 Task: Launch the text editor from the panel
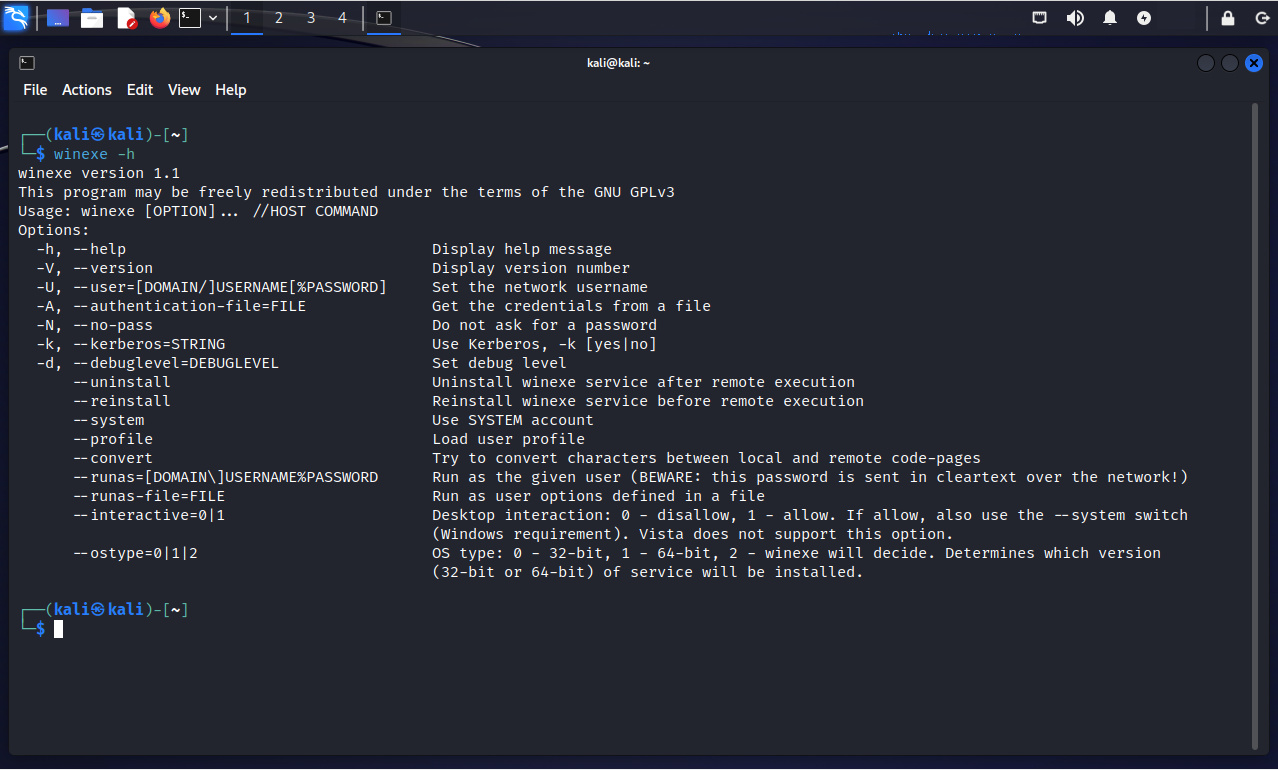point(126,18)
